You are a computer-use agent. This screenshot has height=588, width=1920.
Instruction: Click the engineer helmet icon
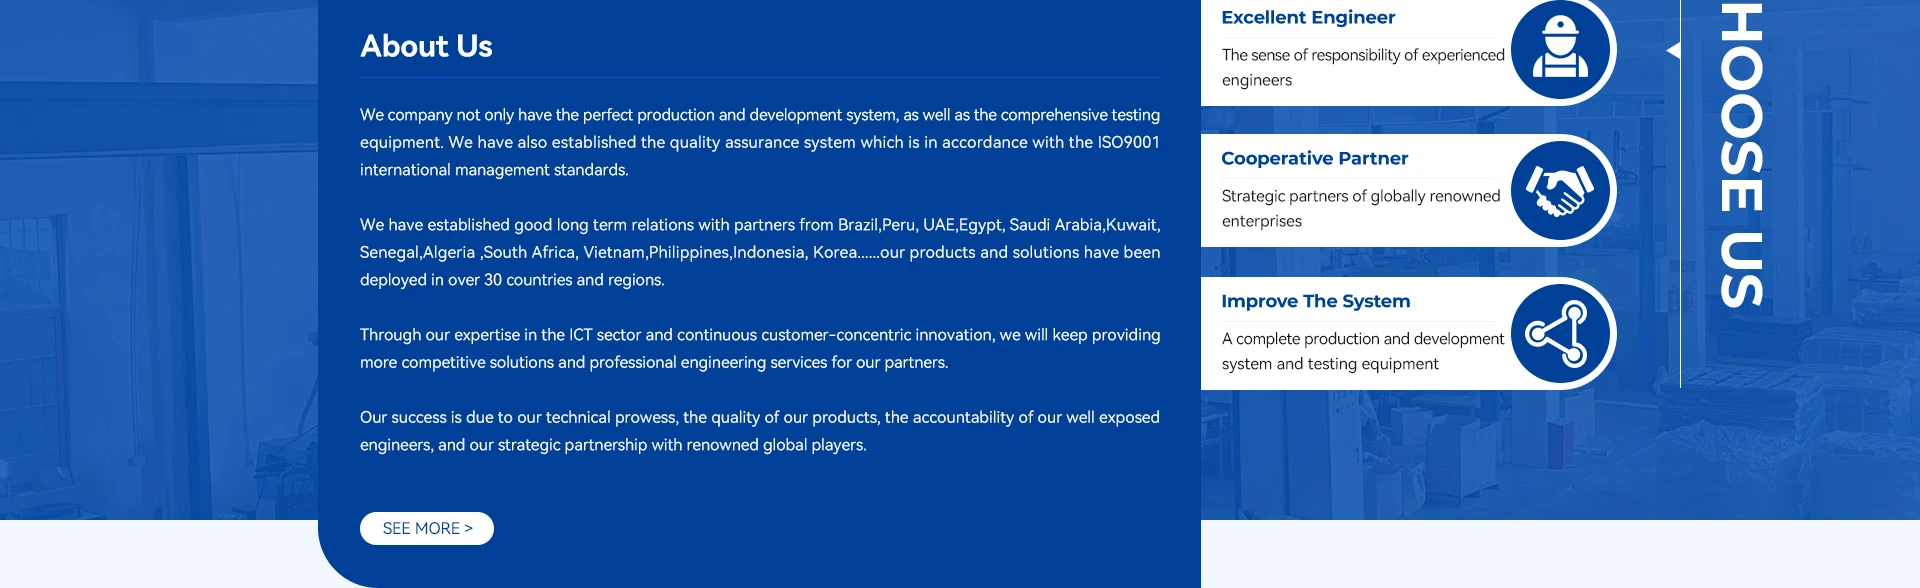1560,49
